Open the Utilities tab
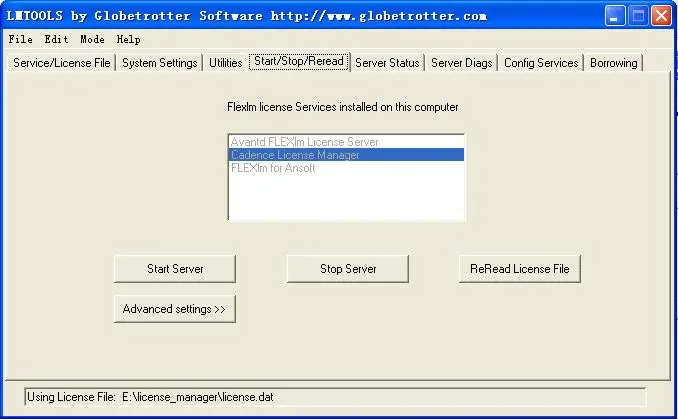 point(225,63)
